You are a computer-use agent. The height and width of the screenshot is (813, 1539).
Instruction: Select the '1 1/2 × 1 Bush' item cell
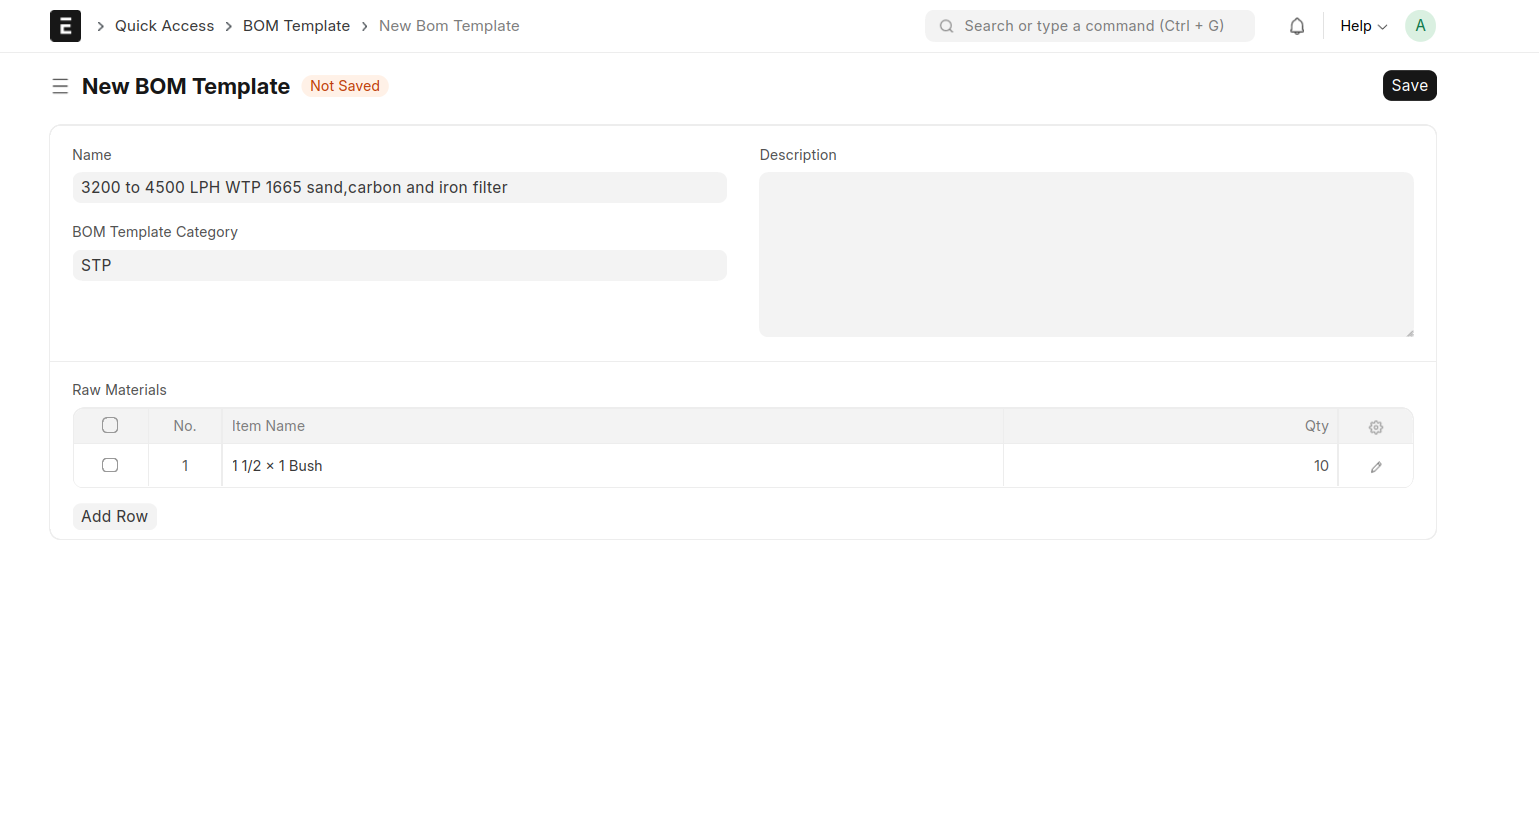611,466
